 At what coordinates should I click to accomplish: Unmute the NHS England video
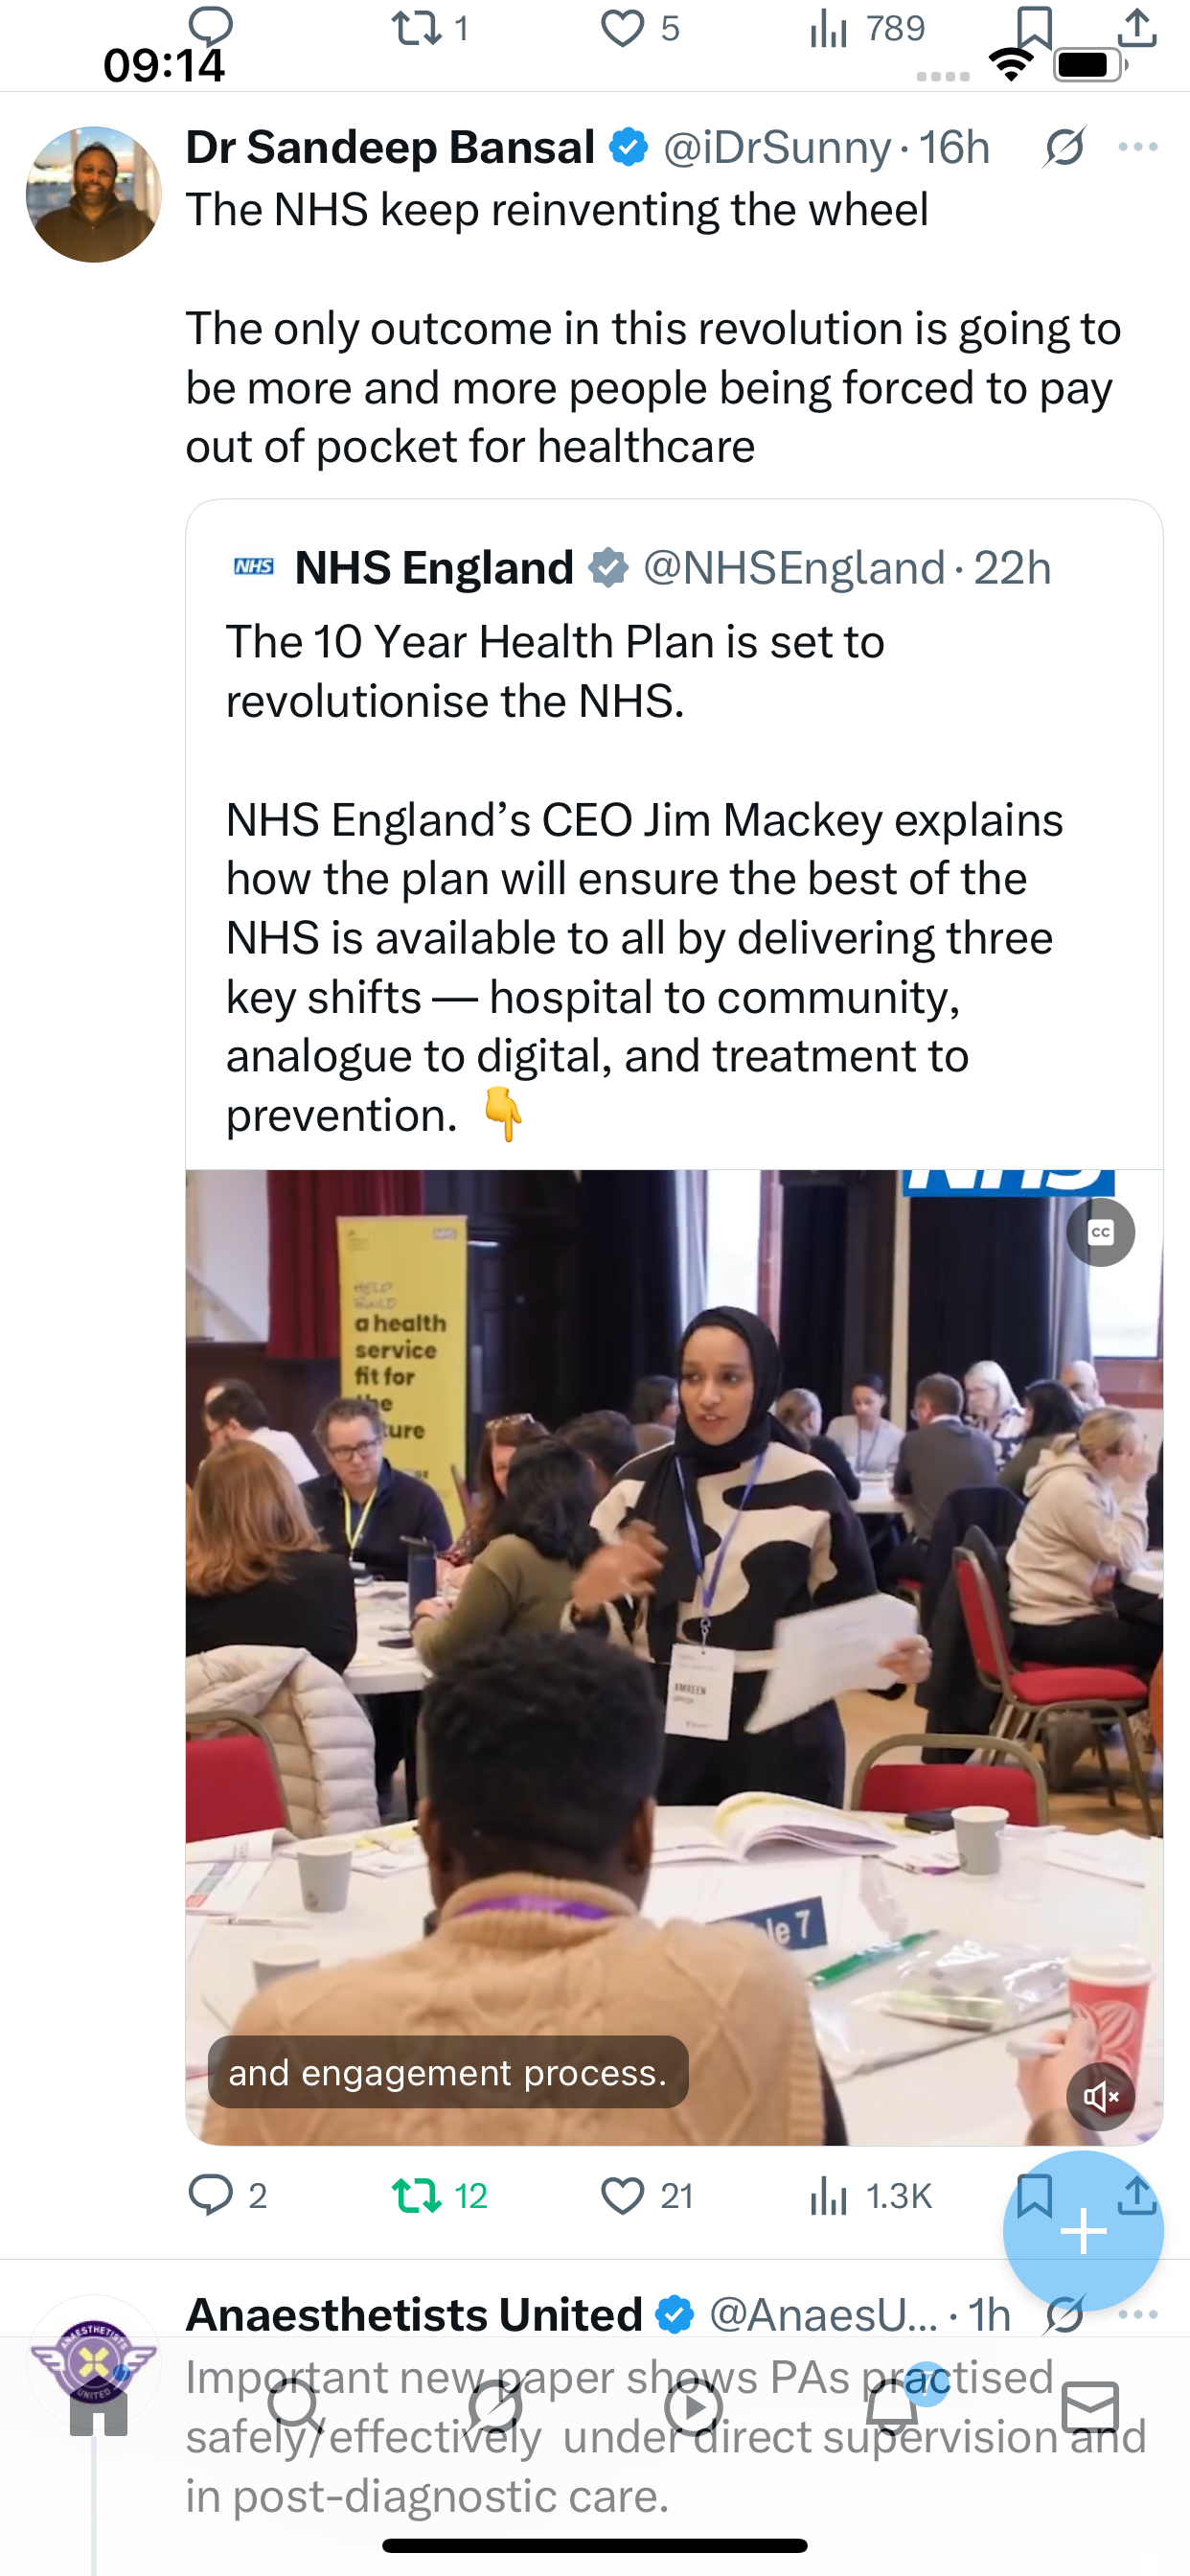[1100, 2096]
